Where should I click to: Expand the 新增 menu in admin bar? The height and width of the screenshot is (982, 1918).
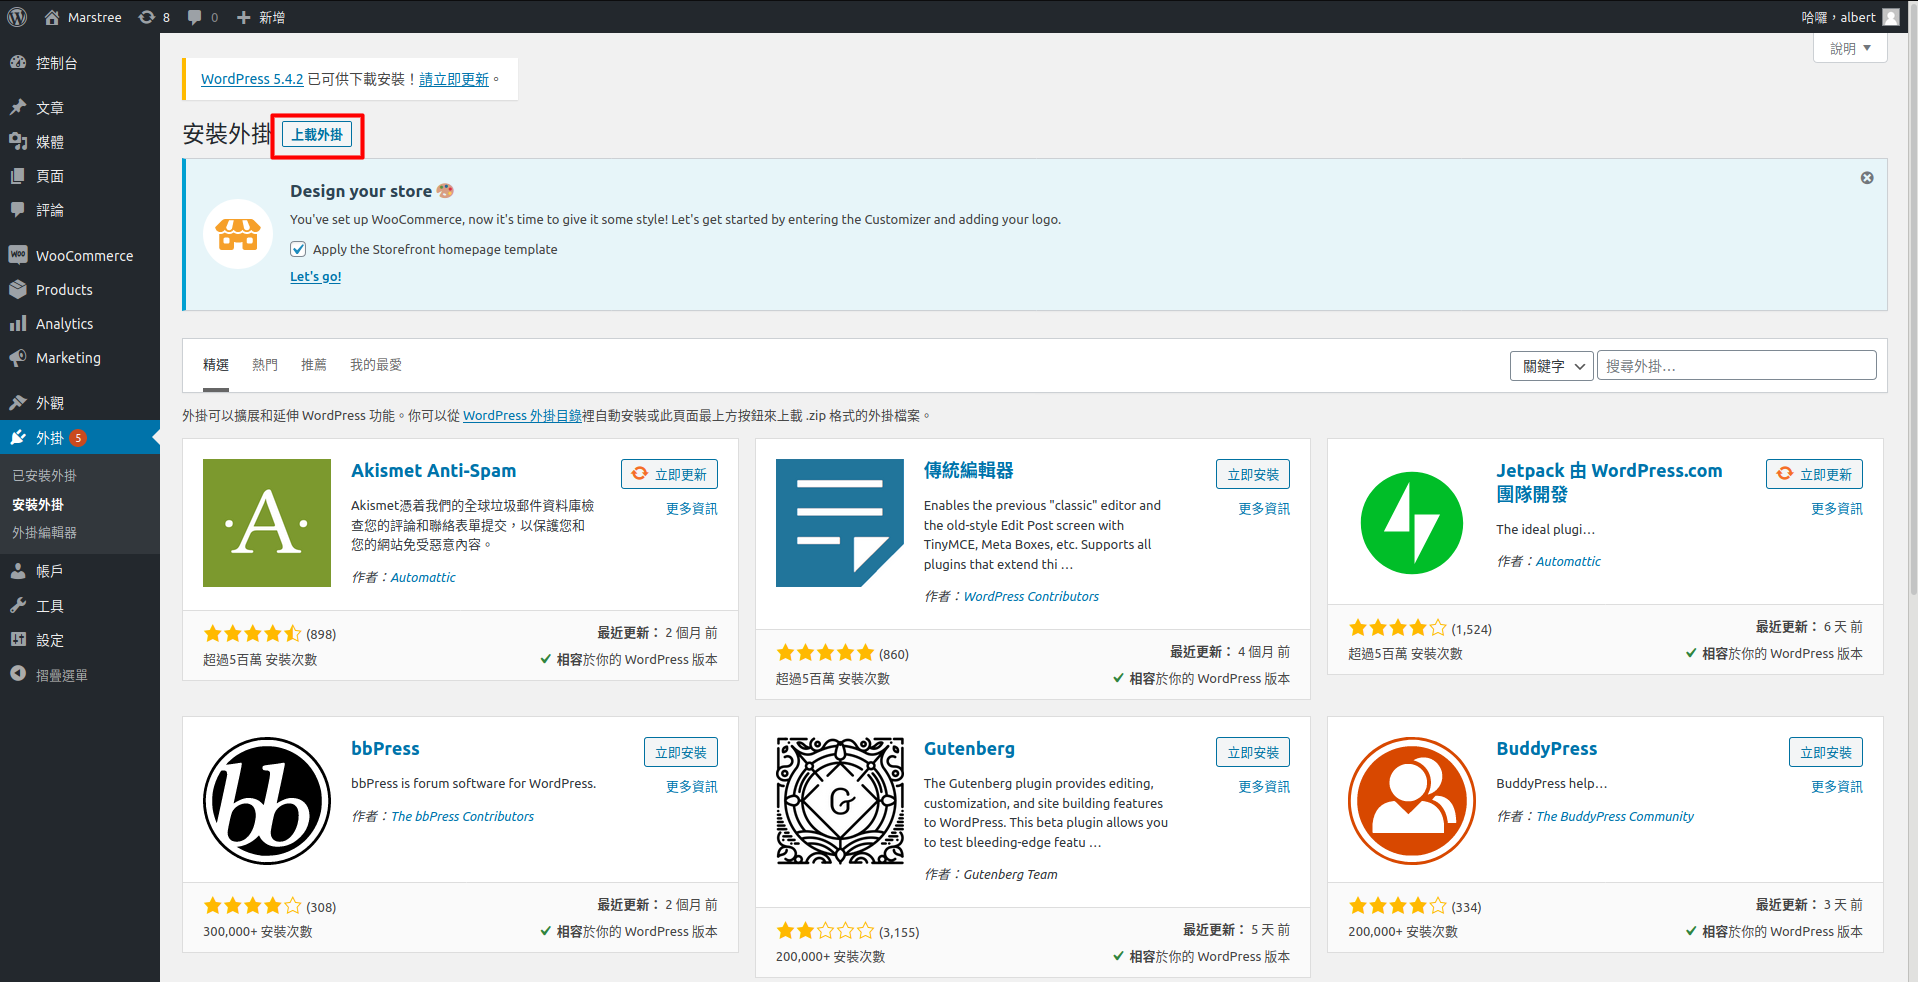click(x=261, y=17)
